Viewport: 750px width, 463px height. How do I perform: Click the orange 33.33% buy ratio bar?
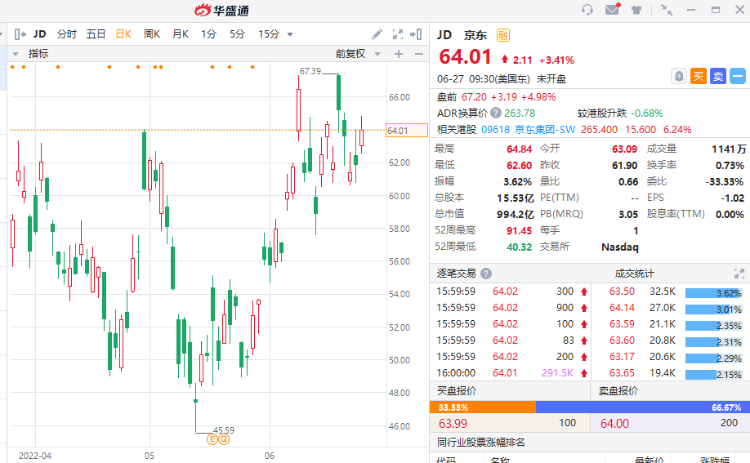483,407
